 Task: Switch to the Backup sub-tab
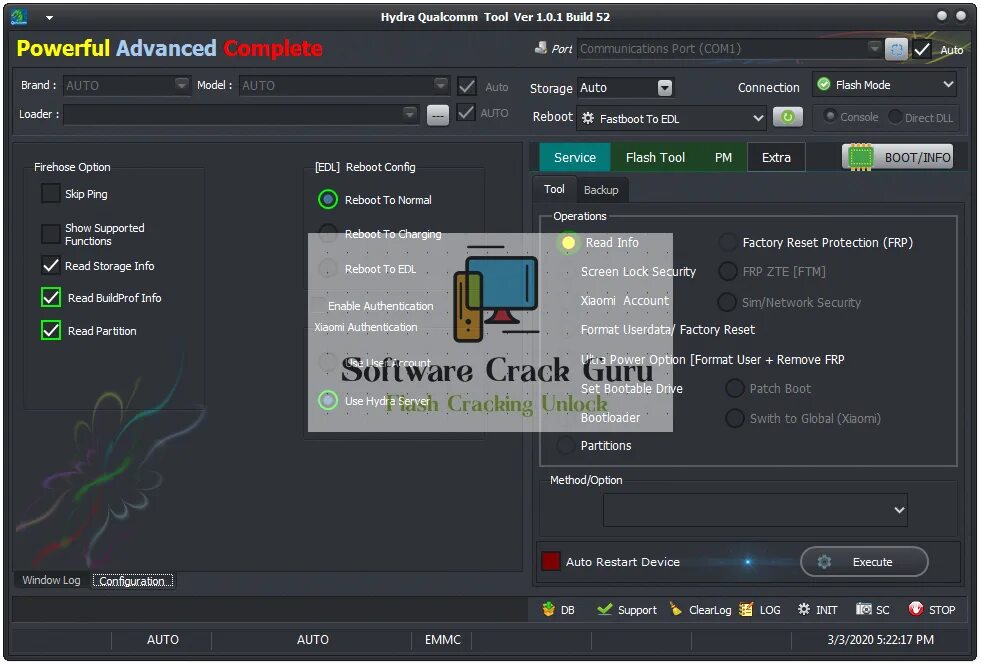tap(601, 190)
